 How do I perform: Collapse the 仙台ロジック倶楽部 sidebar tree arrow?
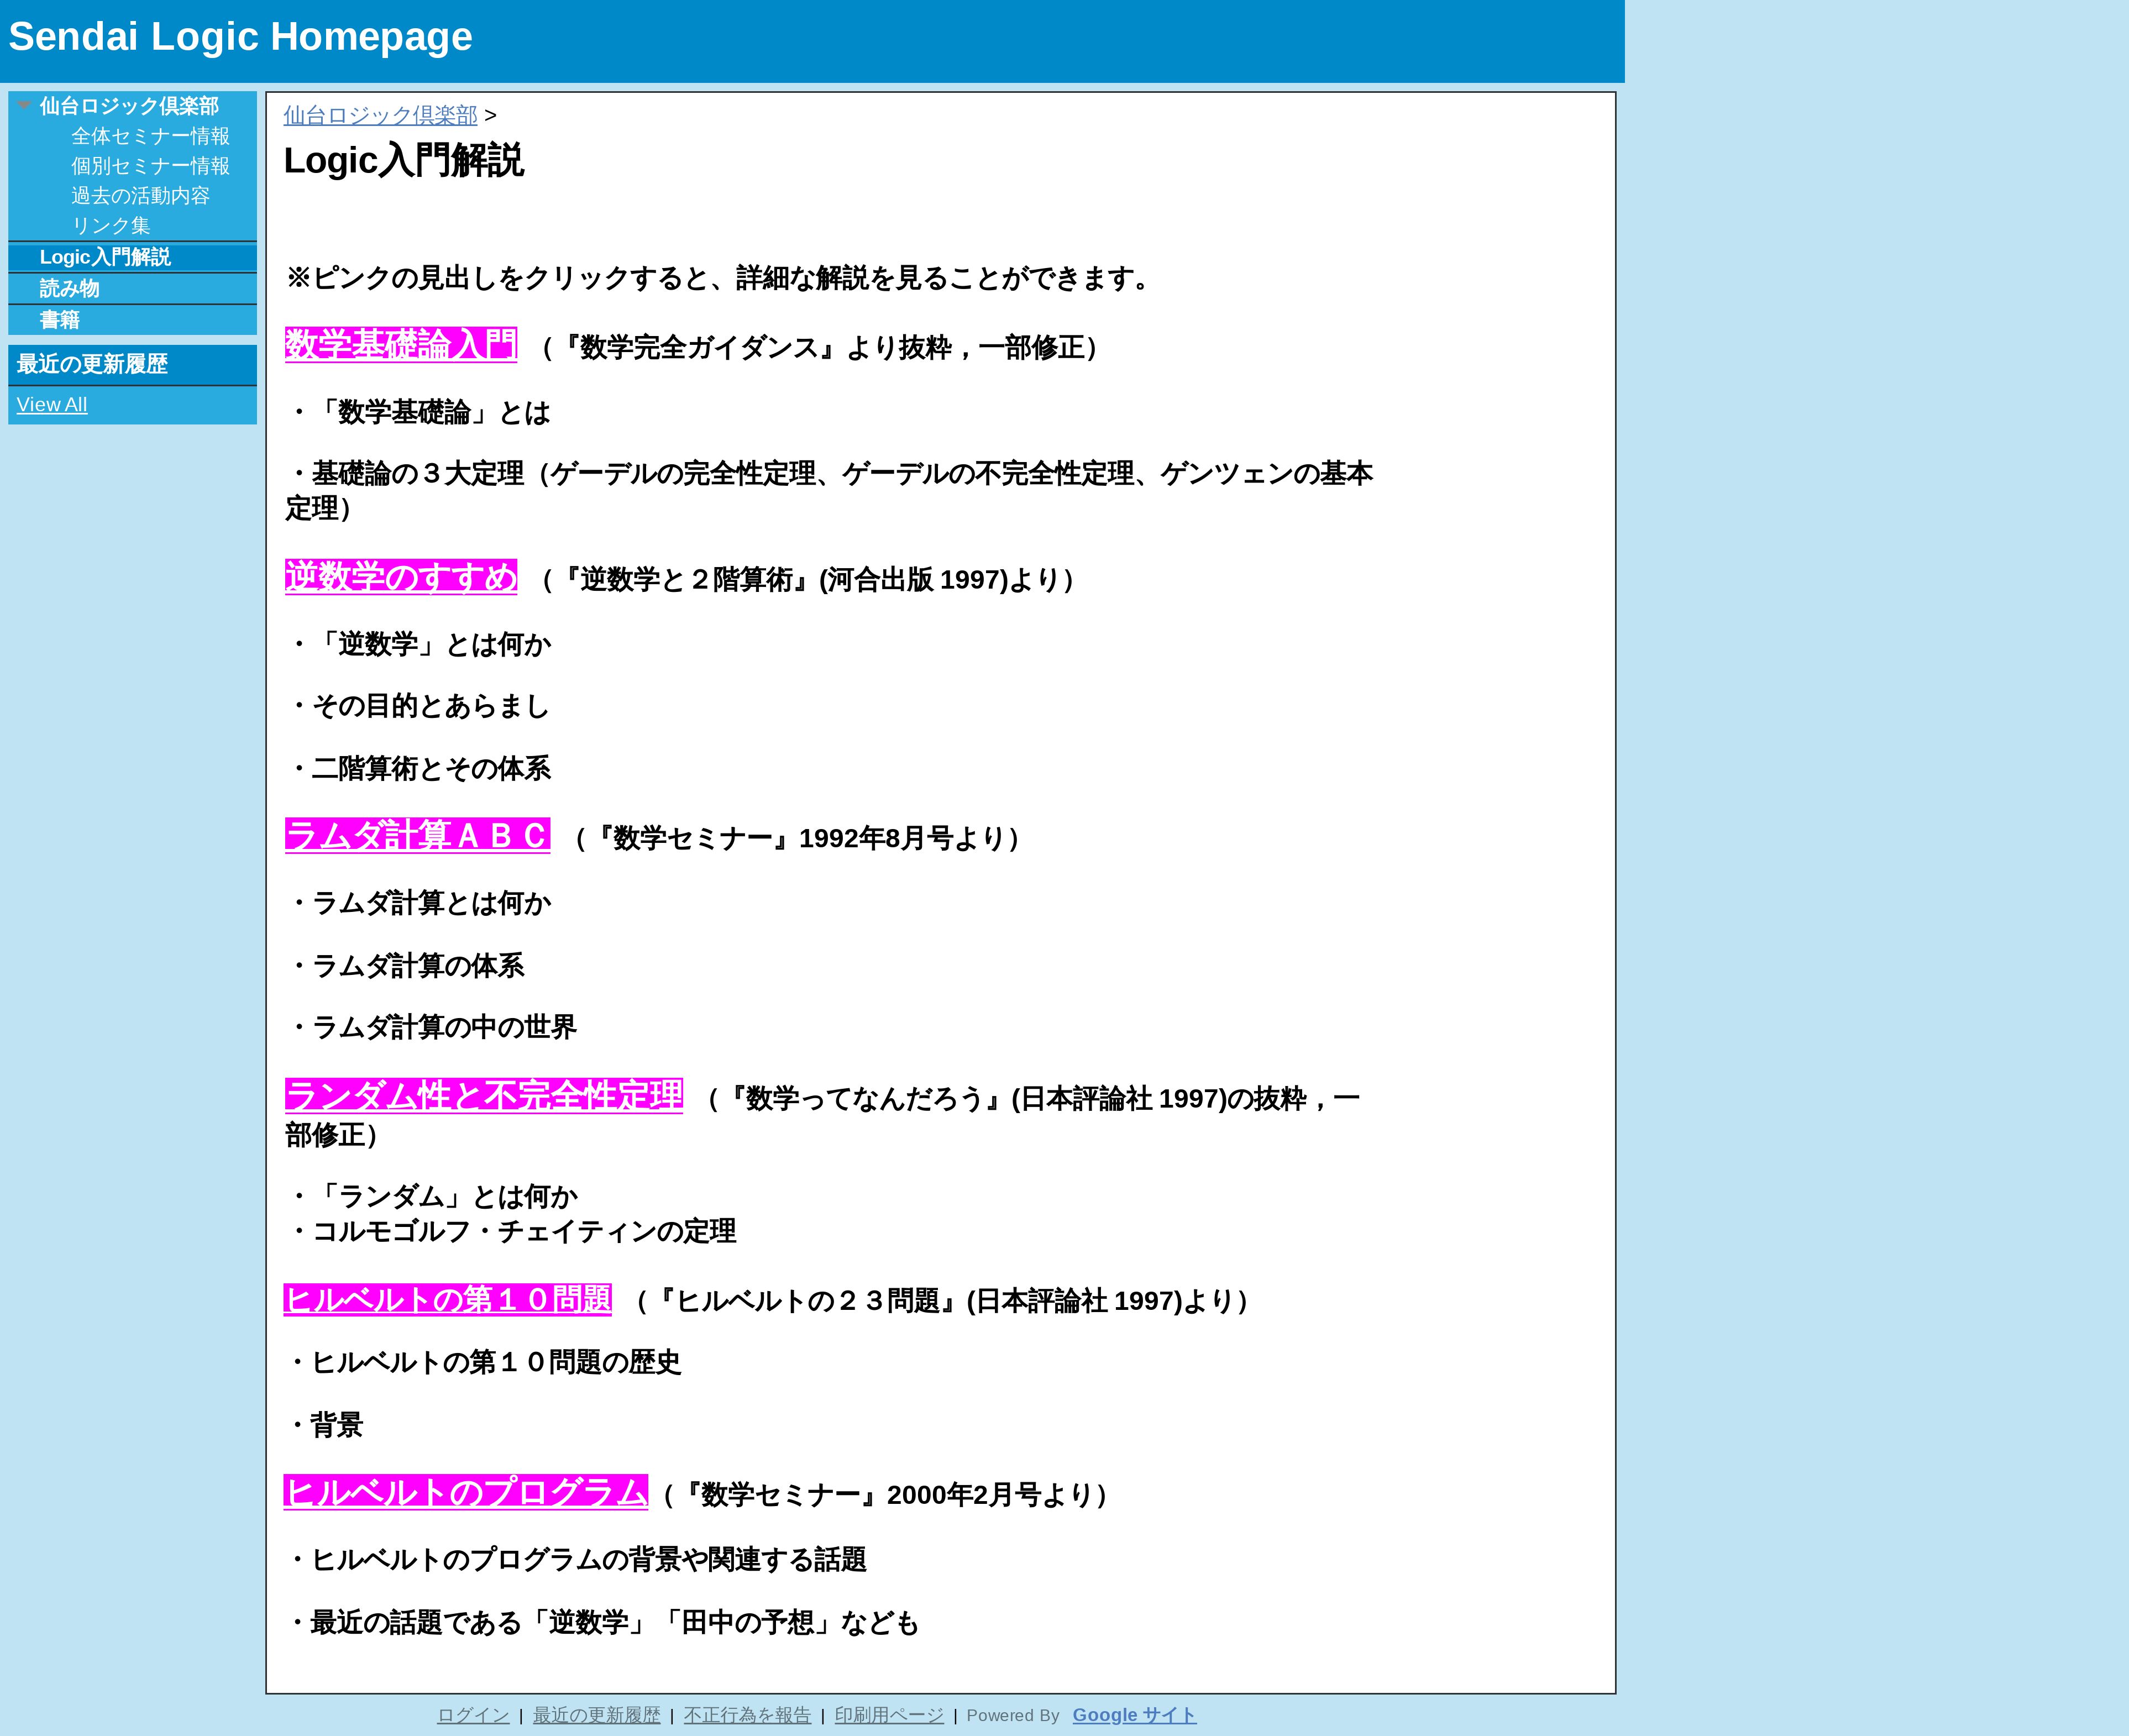click(x=24, y=105)
